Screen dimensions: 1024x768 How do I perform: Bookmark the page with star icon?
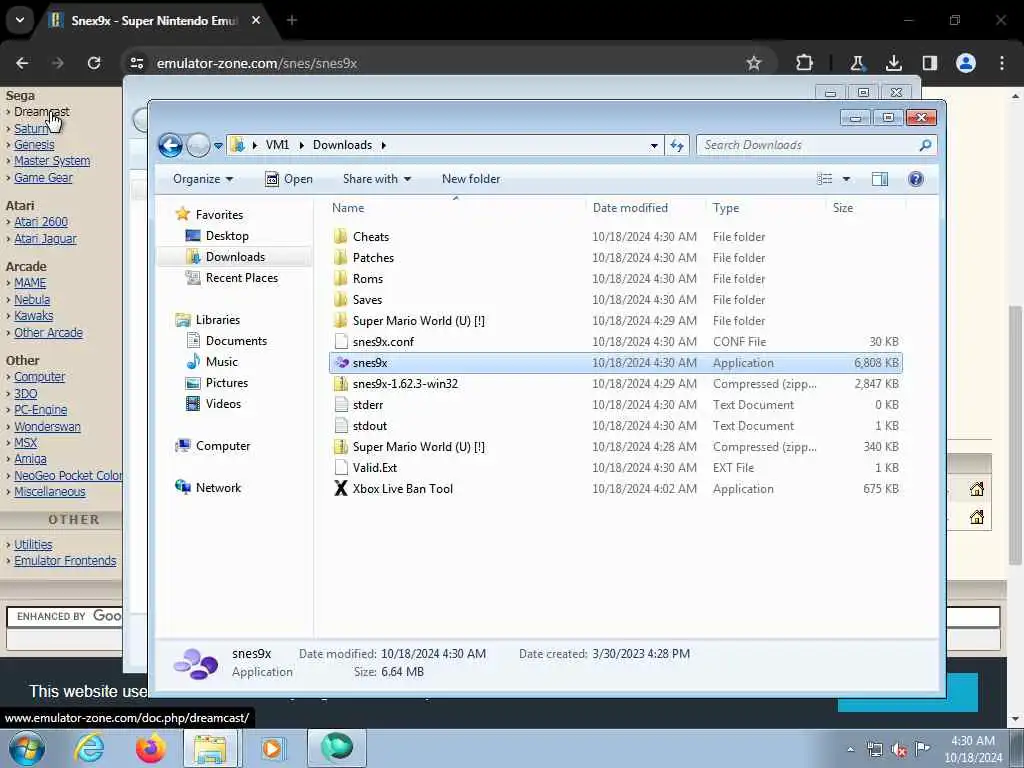[754, 63]
